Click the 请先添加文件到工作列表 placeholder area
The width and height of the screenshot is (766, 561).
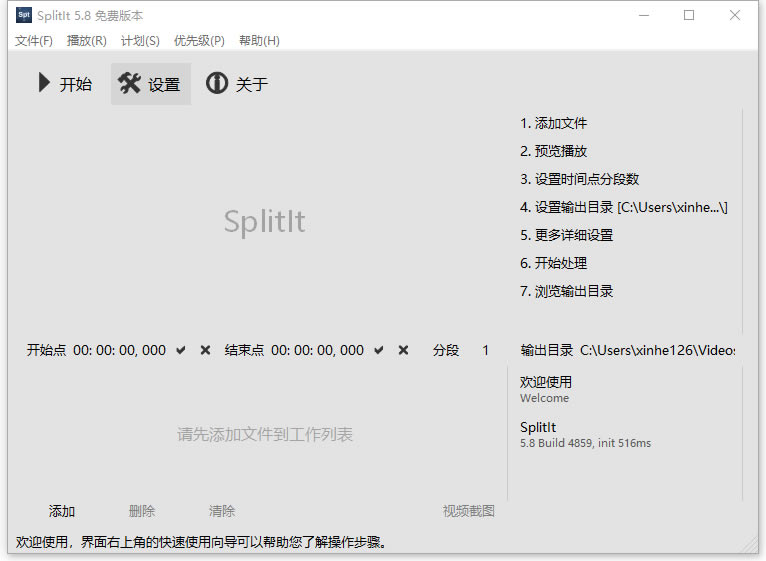(x=265, y=434)
